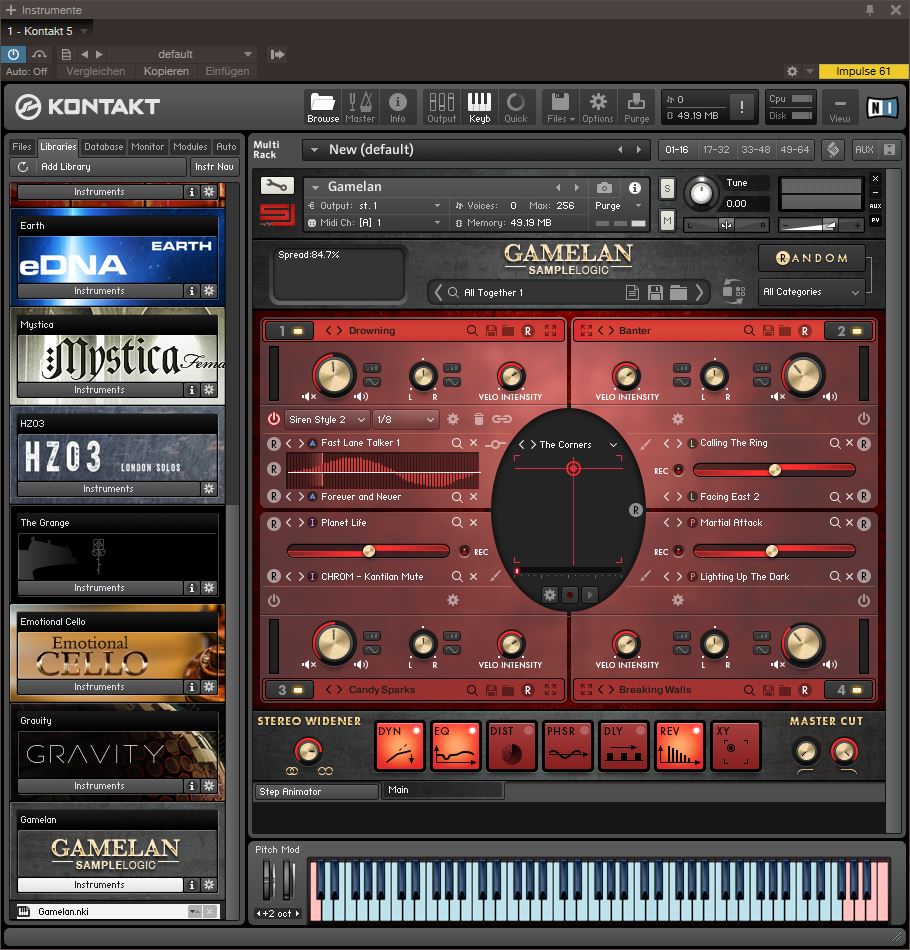Screen dimensions: 910x950
Task: Toggle the DYN effect on
Action: [399, 746]
